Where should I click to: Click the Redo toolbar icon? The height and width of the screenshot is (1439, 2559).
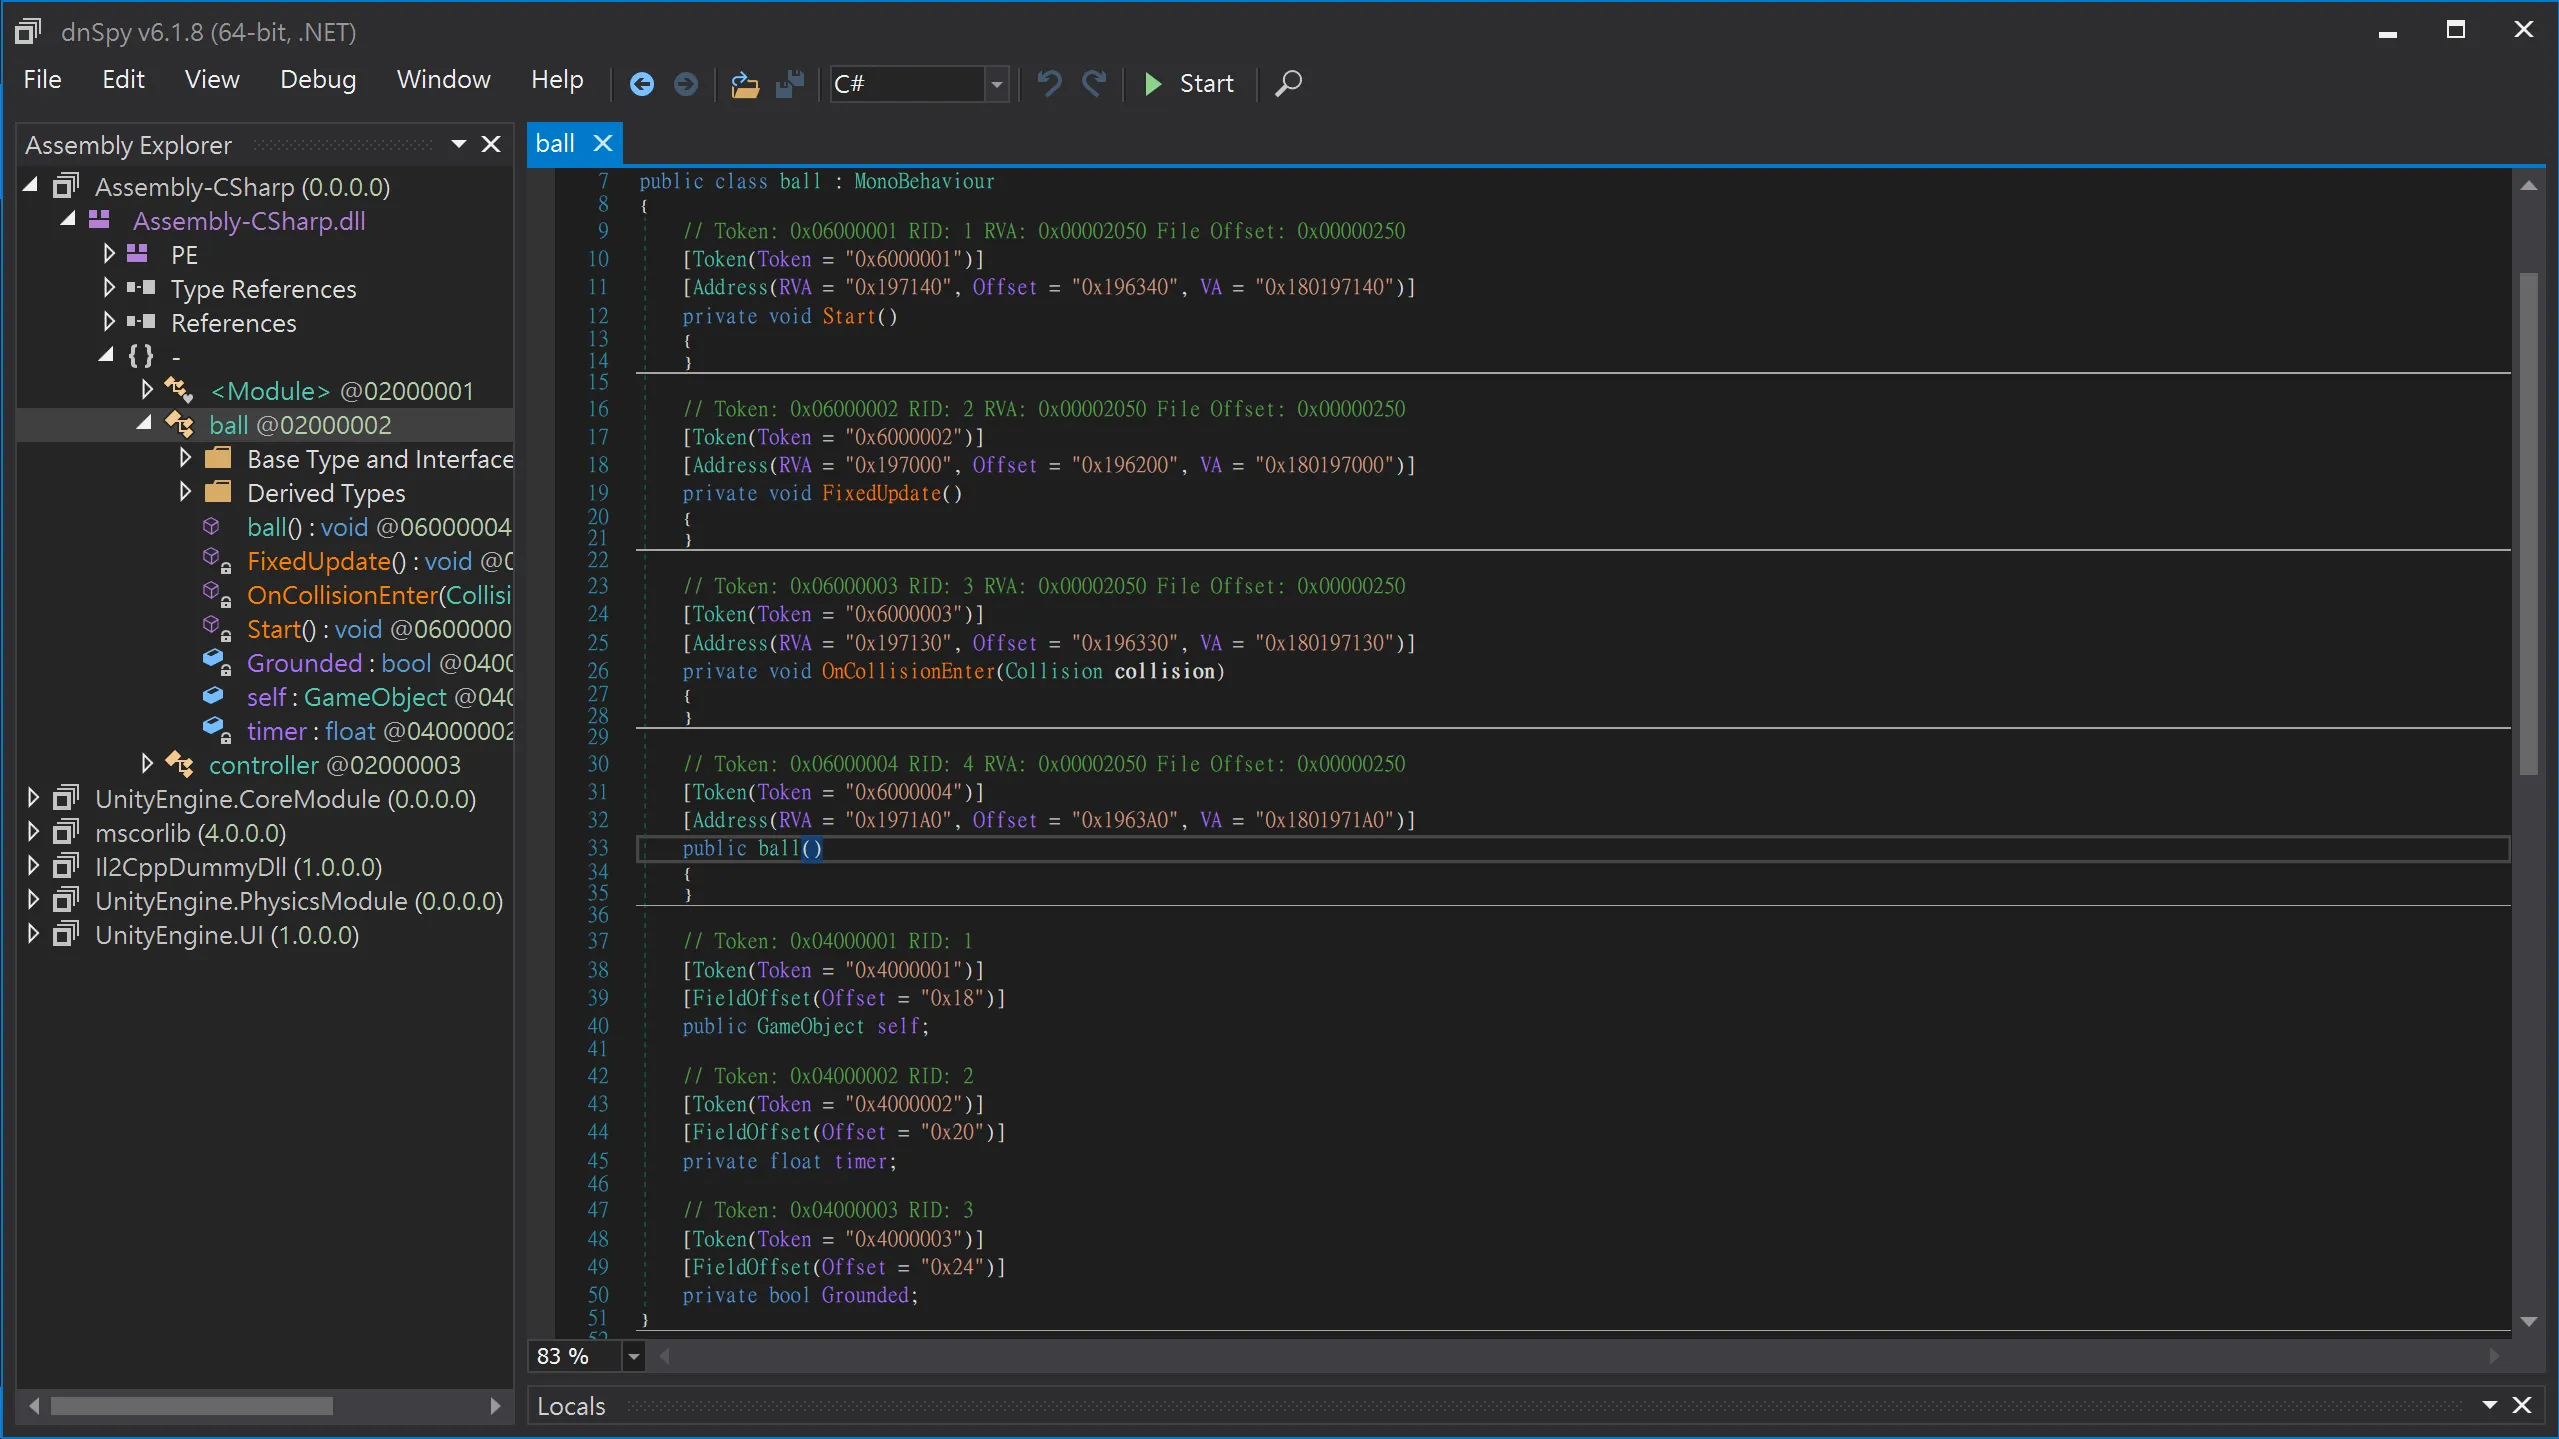(x=1095, y=84)
